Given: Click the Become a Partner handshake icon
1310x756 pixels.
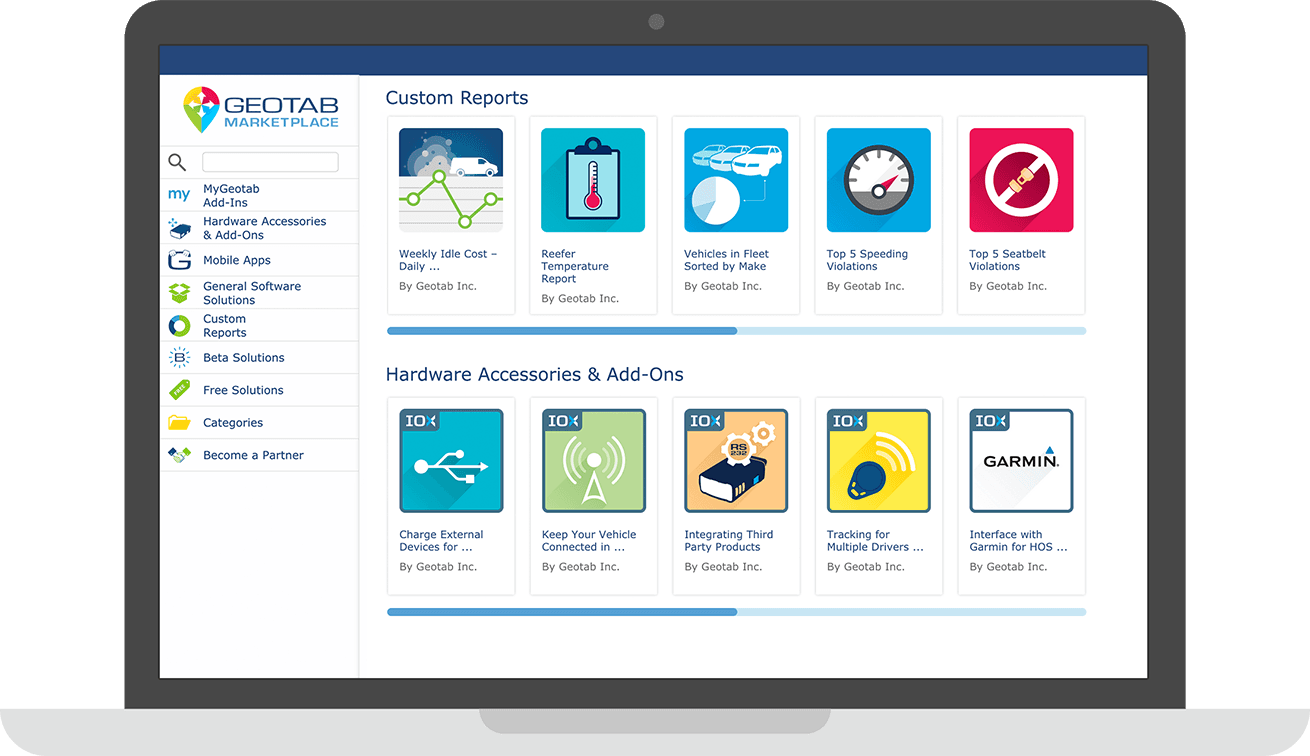Looking at the screenshot, I should pyautogui.click(x=178, y=455).
